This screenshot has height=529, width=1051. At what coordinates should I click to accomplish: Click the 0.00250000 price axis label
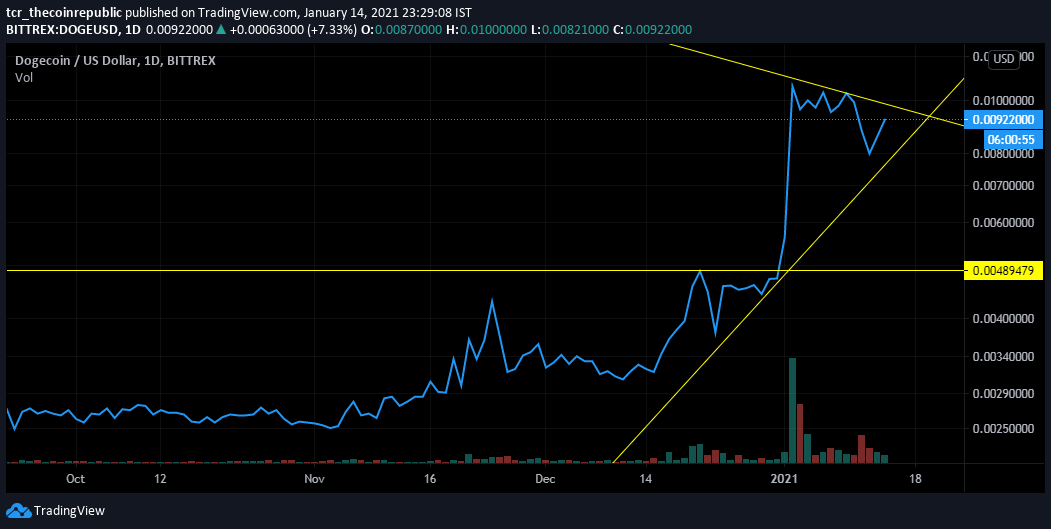(x=1003, y=428)
